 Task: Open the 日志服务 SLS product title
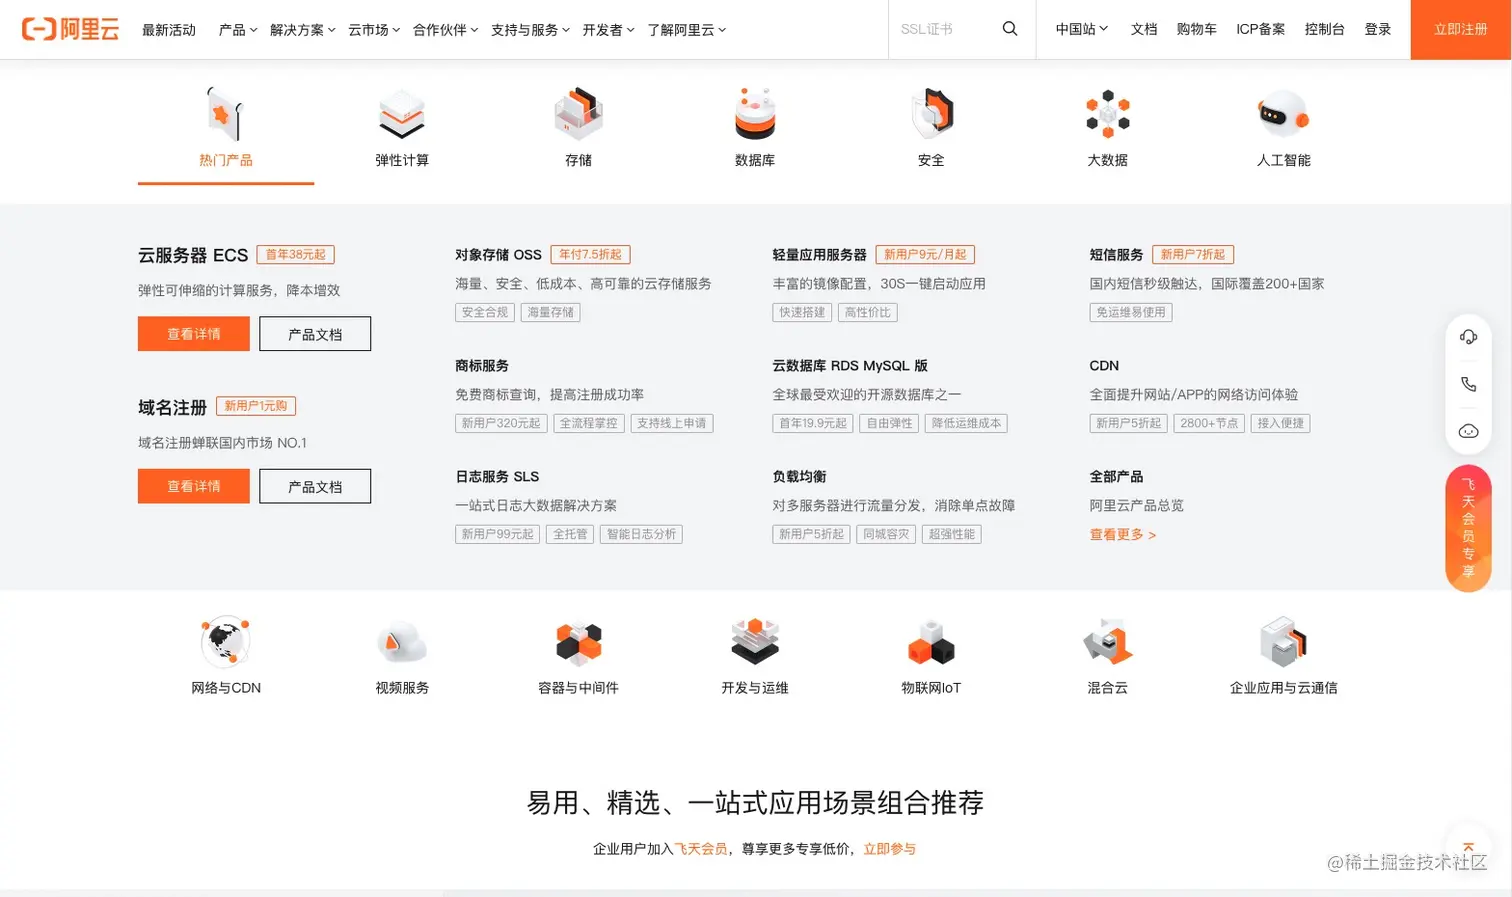[497, 477]
